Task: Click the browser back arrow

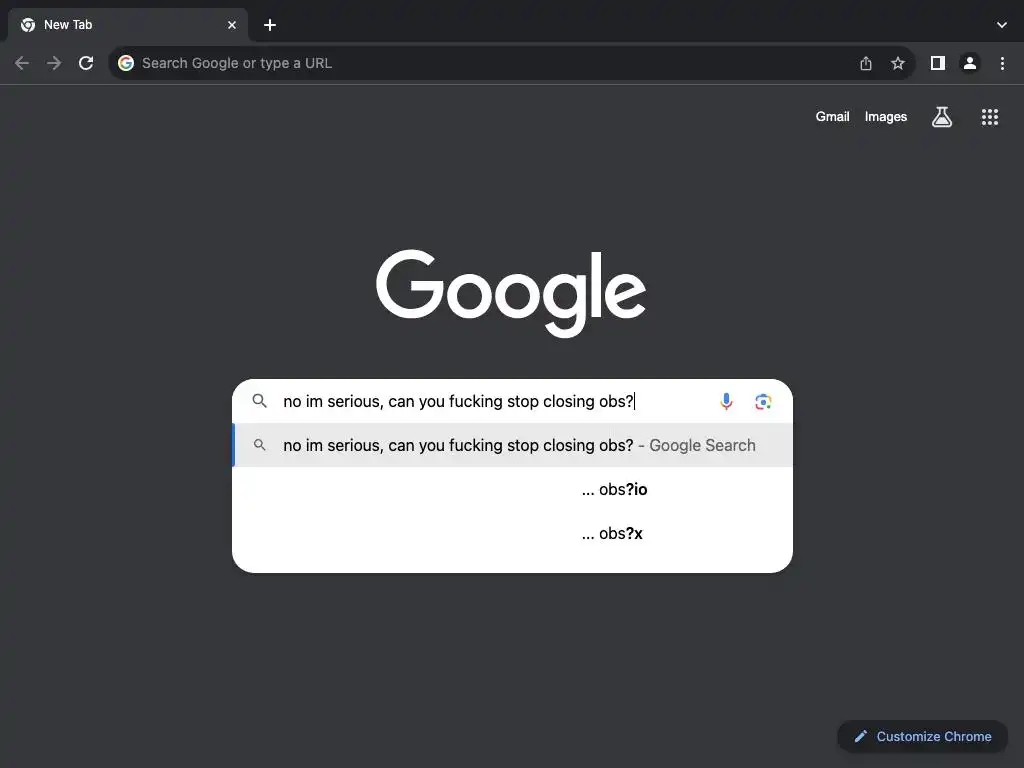Action: [x=22, y=63]
